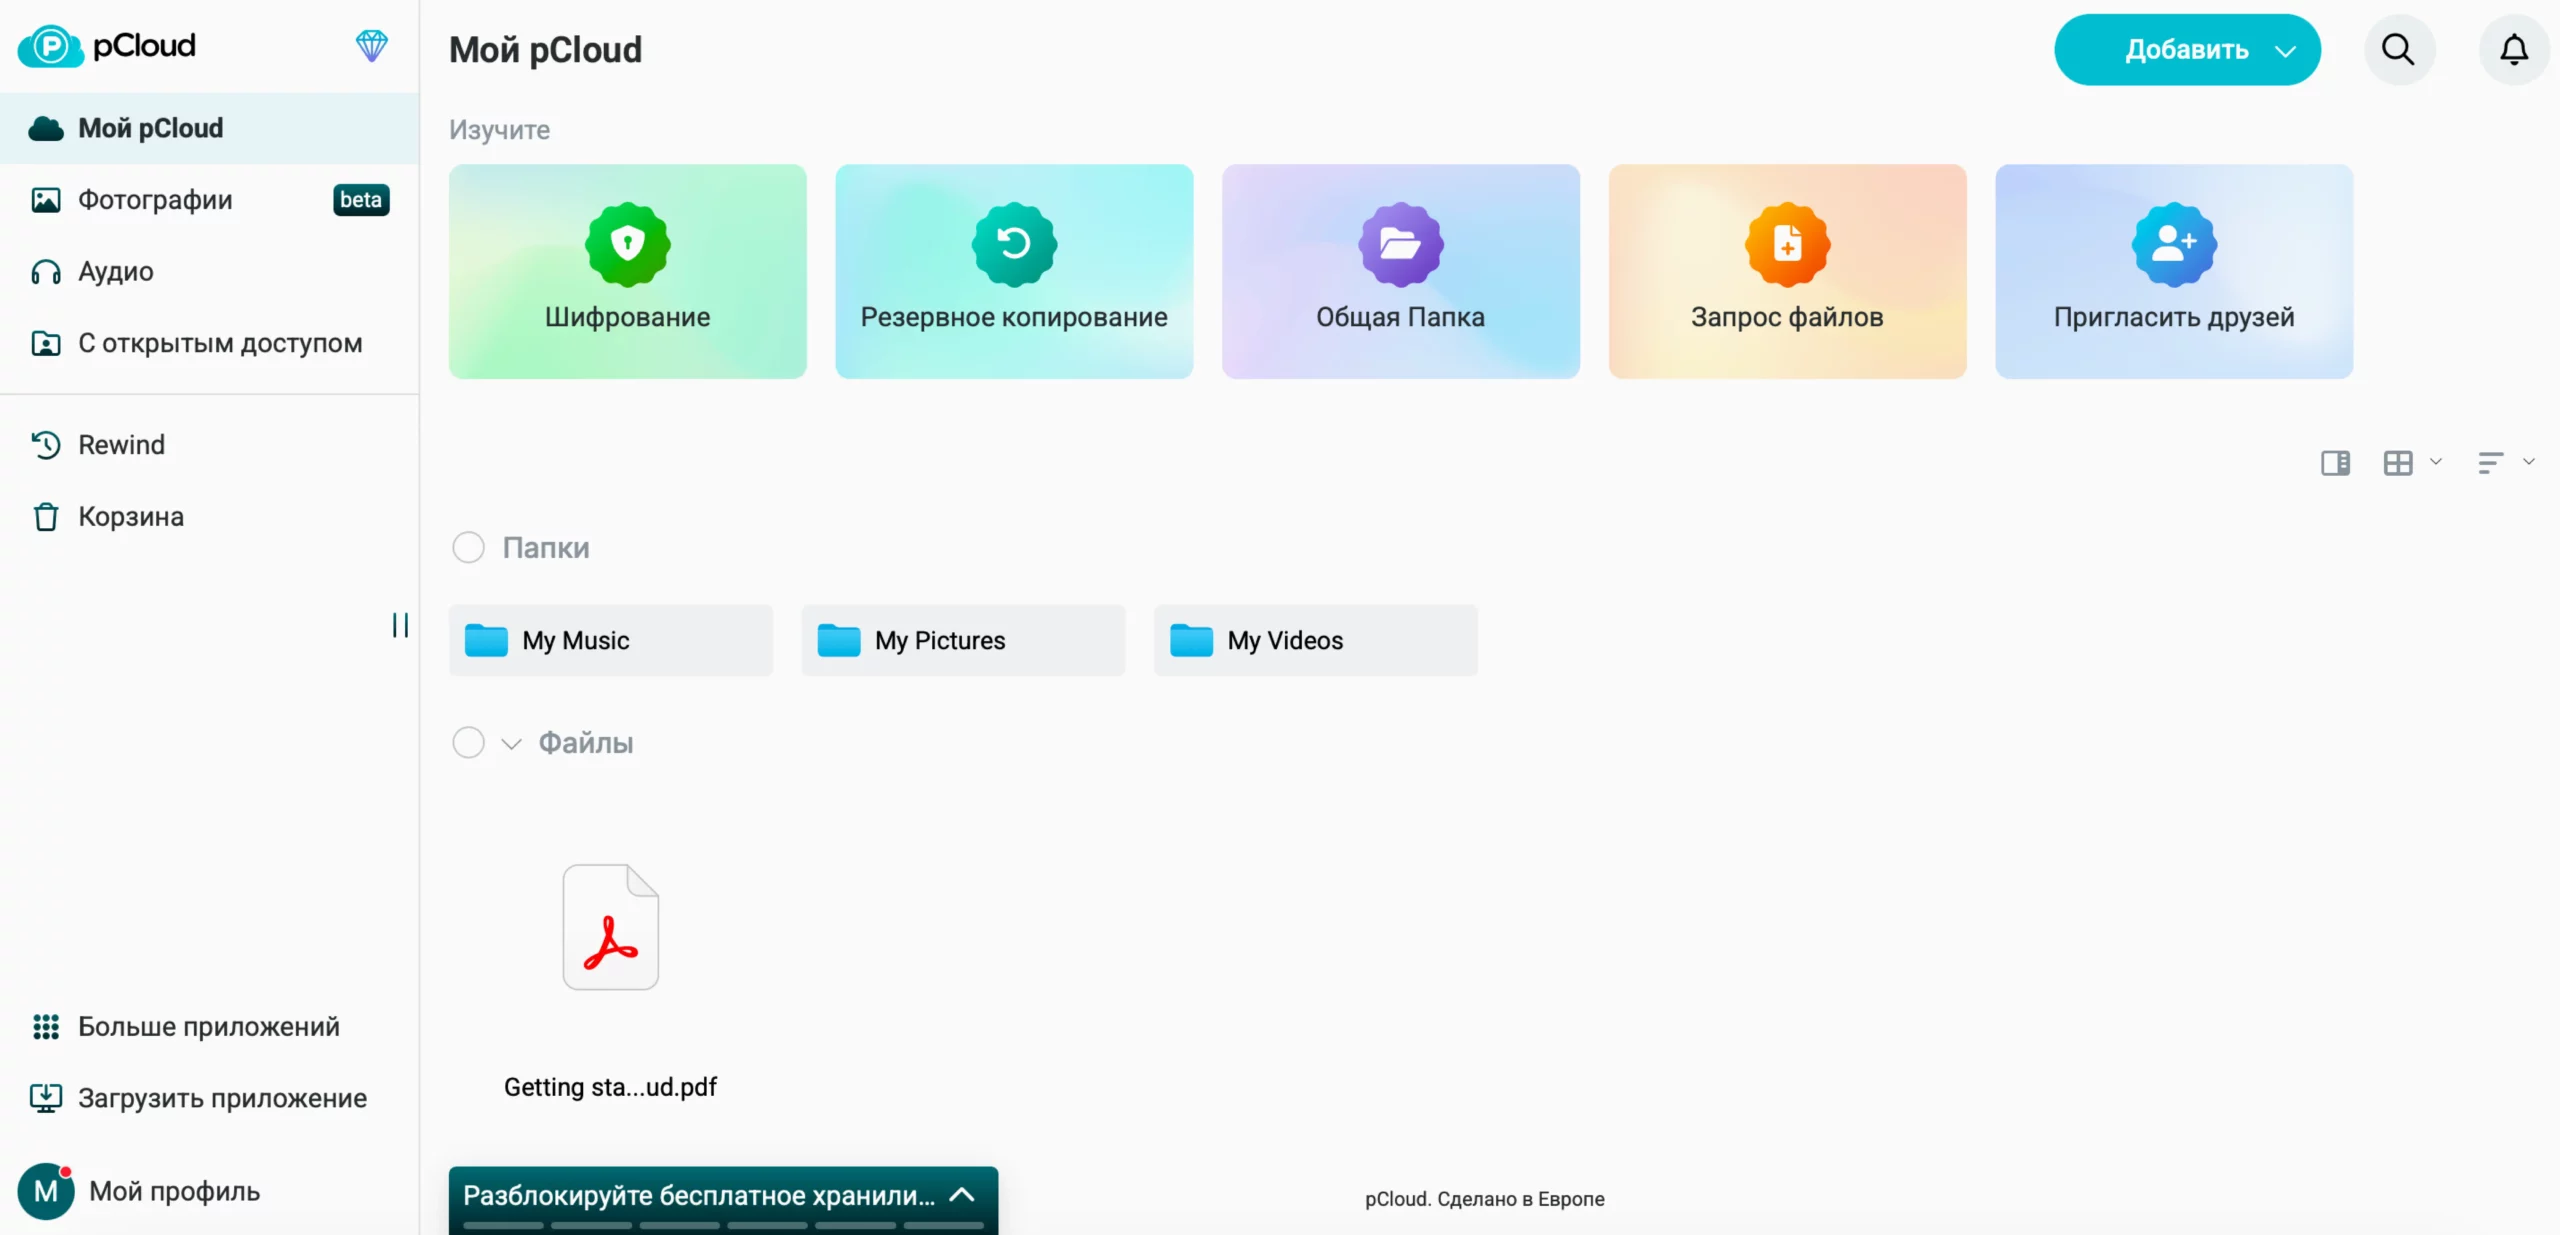2560x1235 pixels.
Task: Open notifications bell icon
Action: [2514, 49]
